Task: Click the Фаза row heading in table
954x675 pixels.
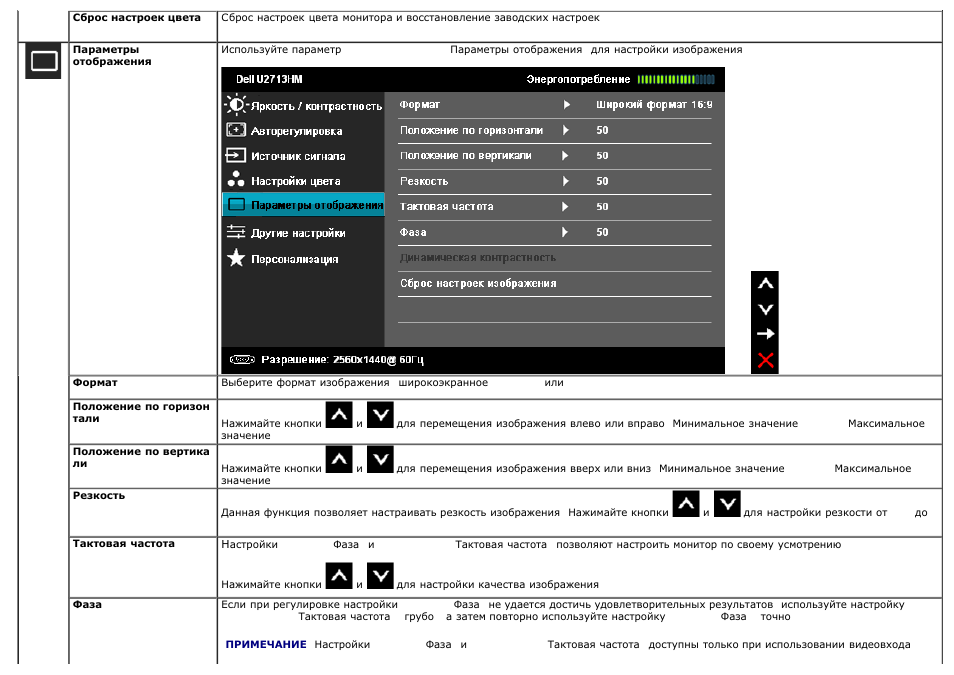Action: tap(87, 605)
